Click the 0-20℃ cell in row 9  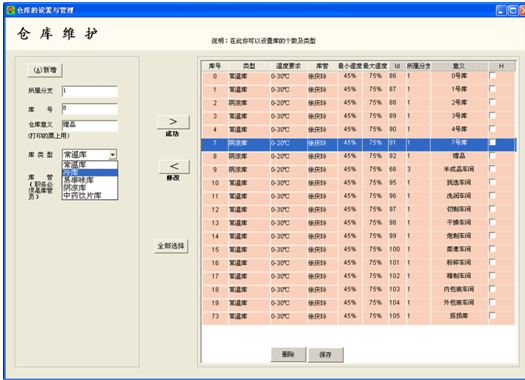[288, 170]
